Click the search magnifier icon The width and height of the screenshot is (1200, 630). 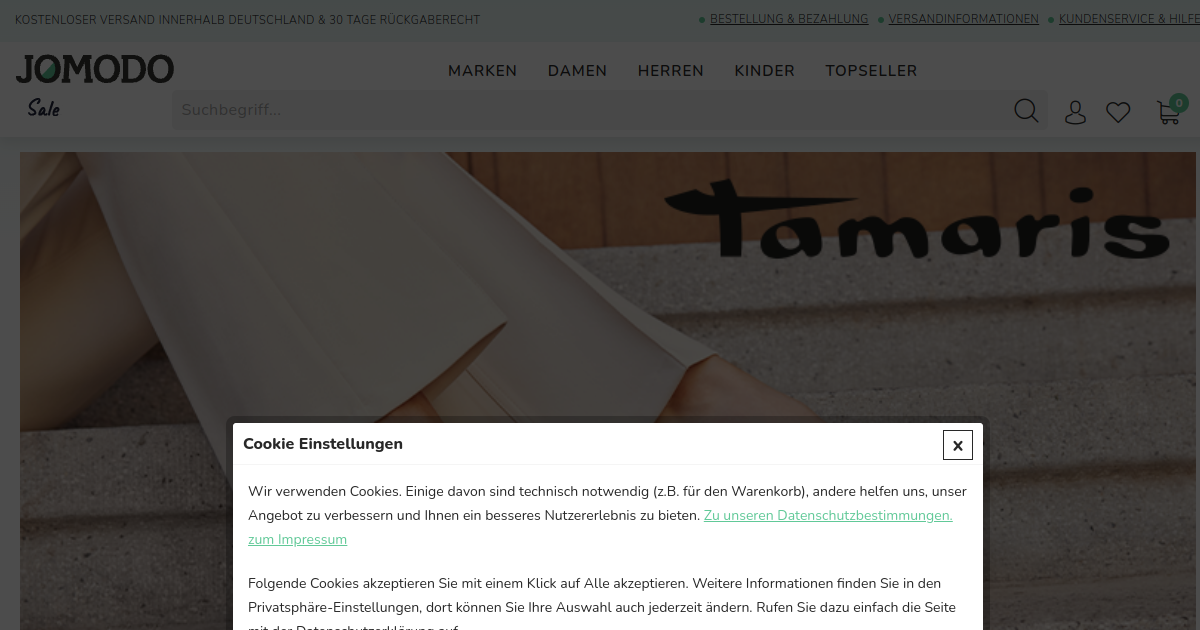coord(1026,110)
